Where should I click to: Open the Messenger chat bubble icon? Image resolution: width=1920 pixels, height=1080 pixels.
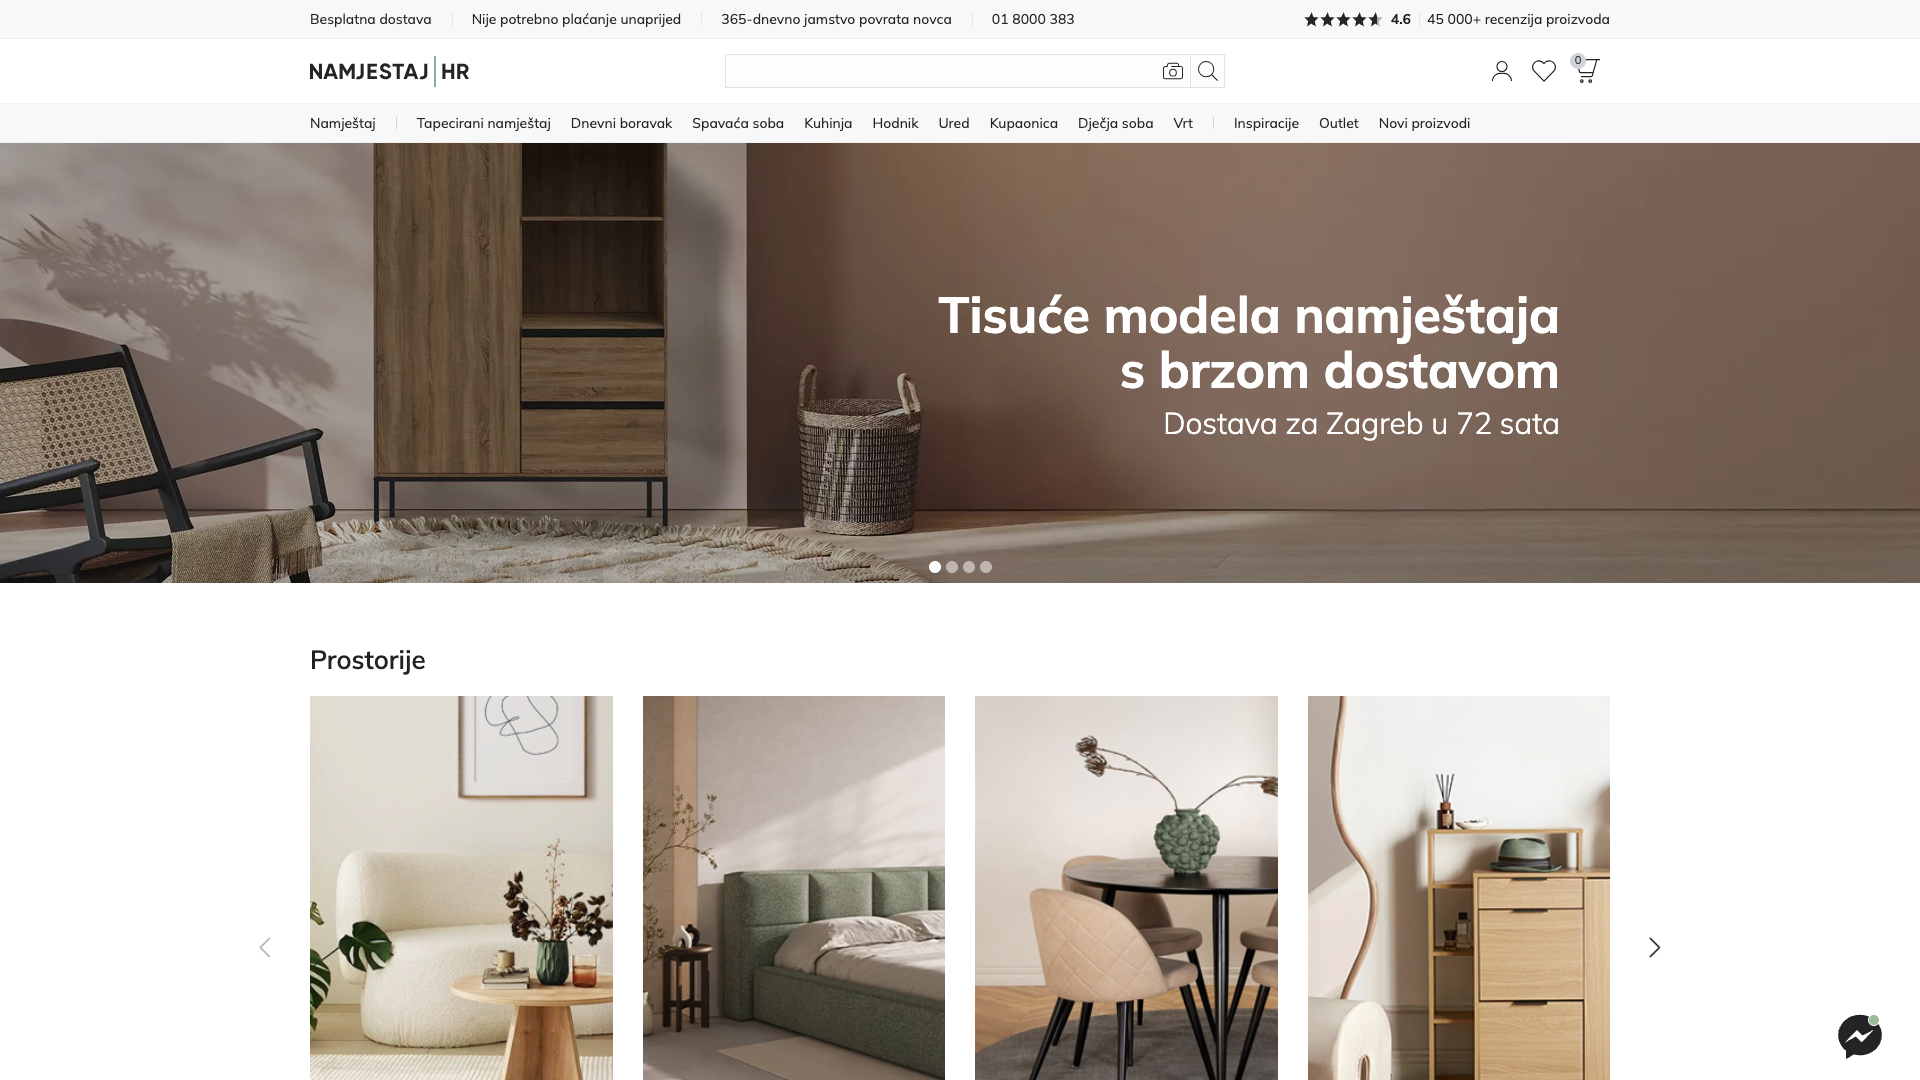point(1860,1036)
